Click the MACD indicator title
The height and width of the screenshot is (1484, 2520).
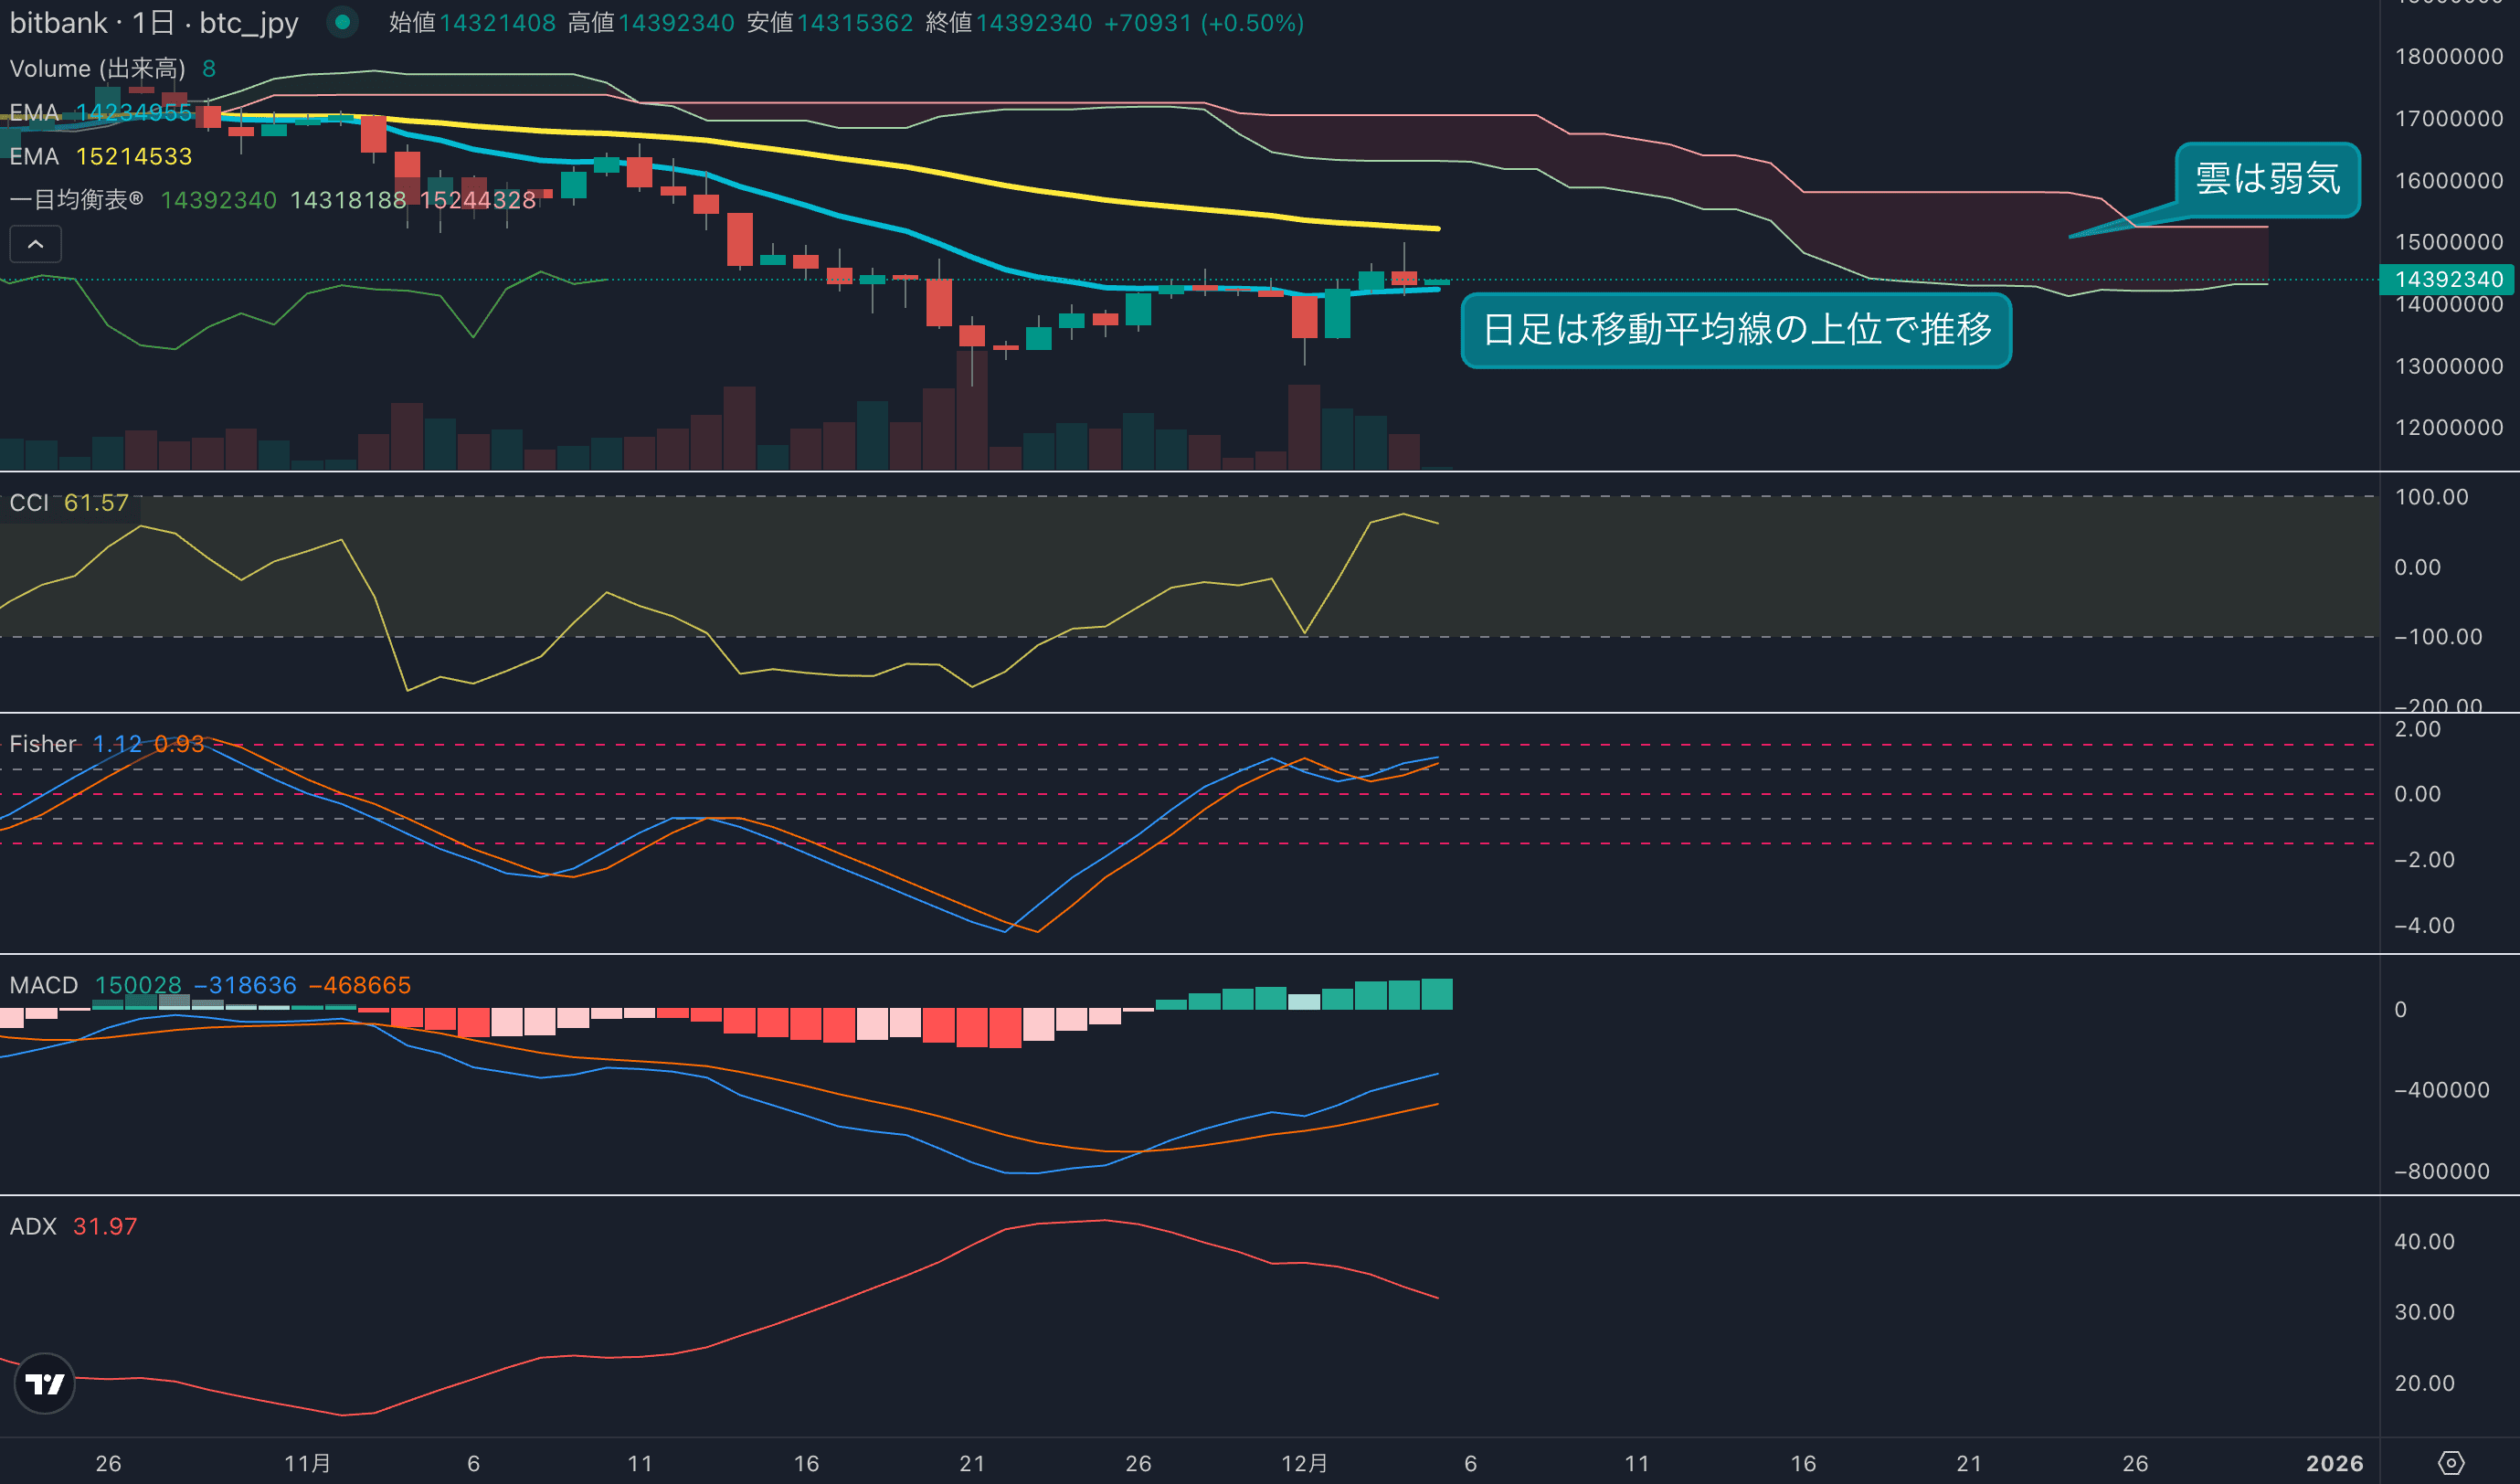tap(43, 985)
